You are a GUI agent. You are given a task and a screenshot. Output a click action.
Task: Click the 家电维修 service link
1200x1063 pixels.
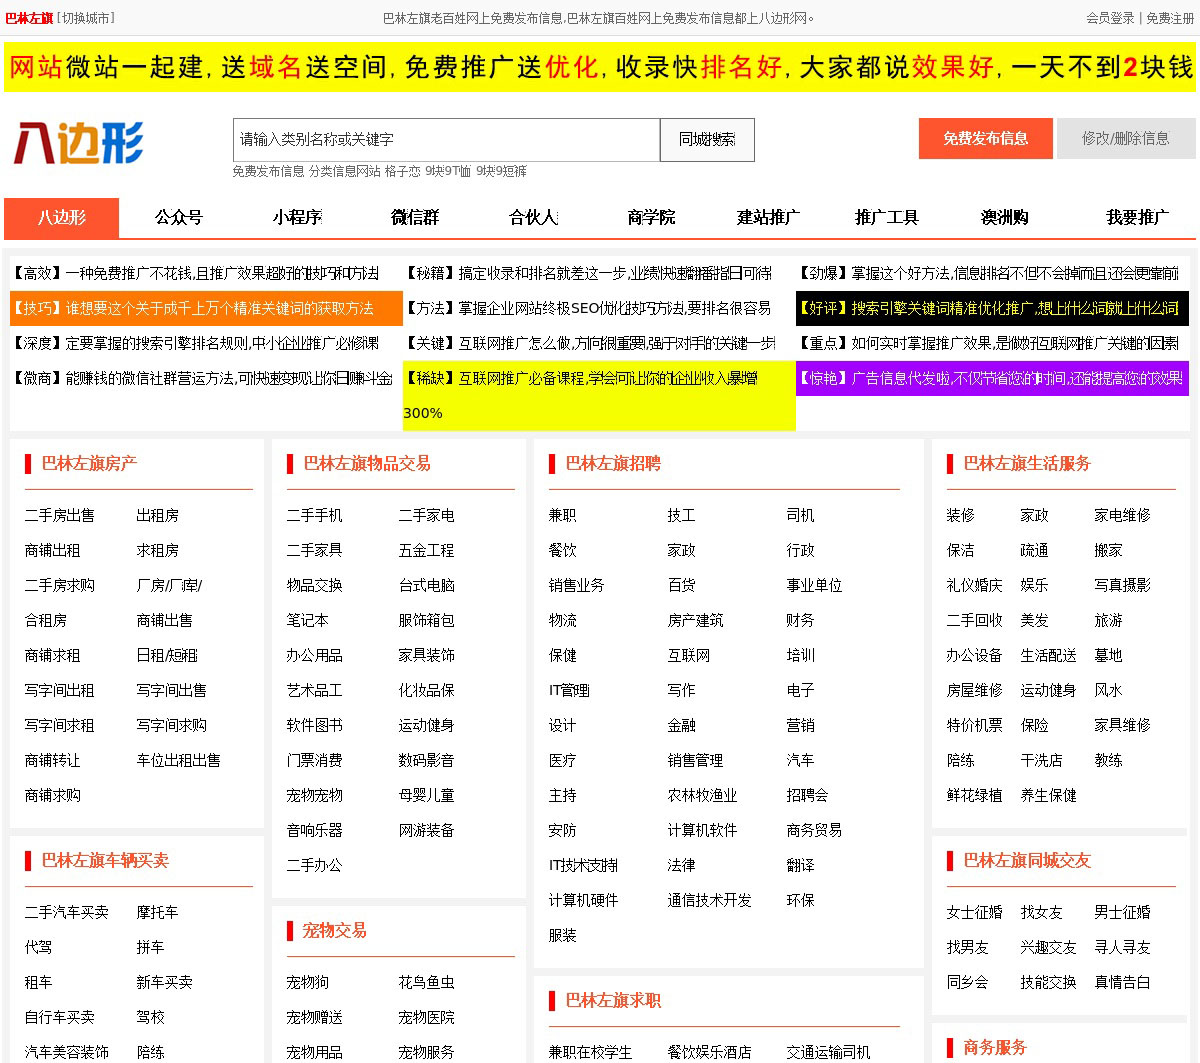[1122, 516]
